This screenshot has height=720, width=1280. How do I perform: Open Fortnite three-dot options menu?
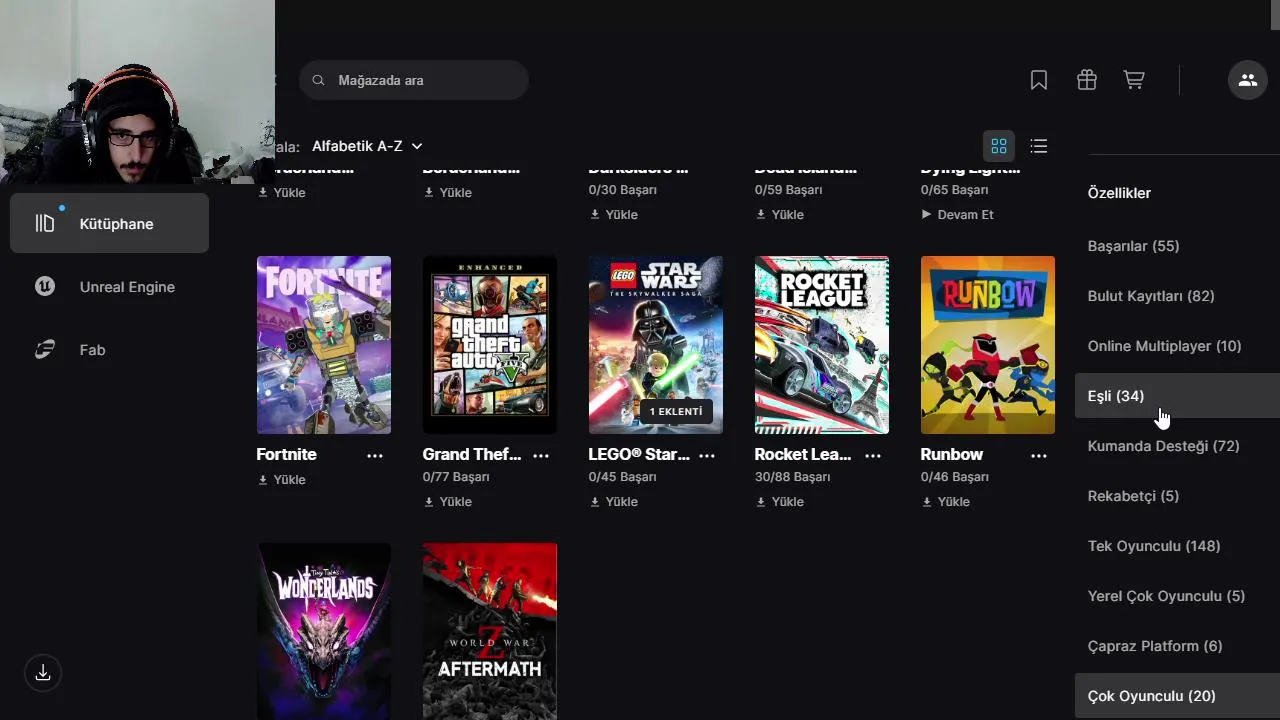375,455
